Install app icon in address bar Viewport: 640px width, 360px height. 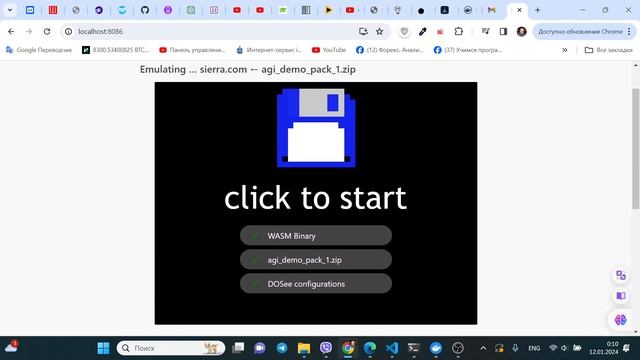363,31
